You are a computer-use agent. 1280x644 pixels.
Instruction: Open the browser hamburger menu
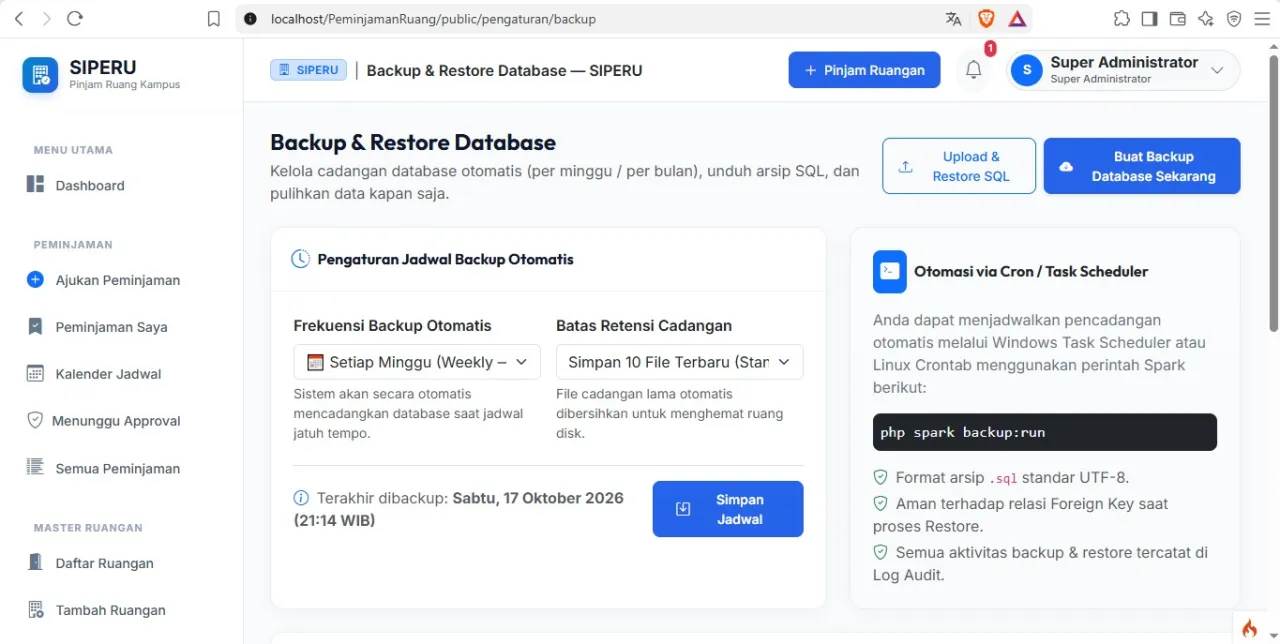(x=1262, y=18)
